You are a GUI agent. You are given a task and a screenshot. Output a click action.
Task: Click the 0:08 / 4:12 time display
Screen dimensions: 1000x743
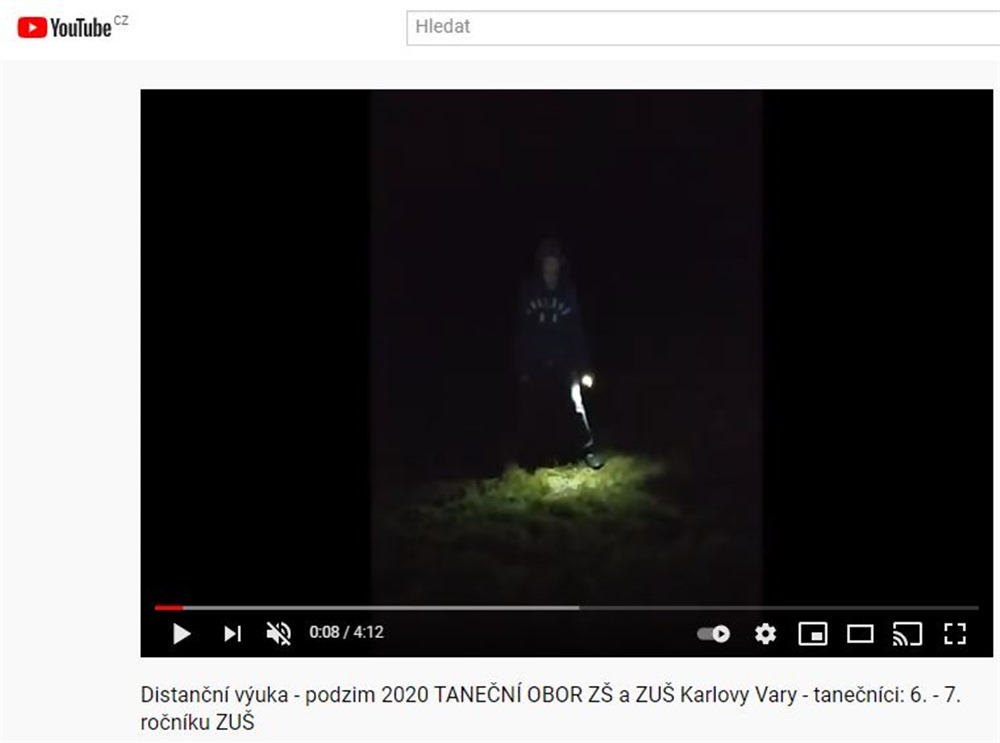tap(346, 632)
